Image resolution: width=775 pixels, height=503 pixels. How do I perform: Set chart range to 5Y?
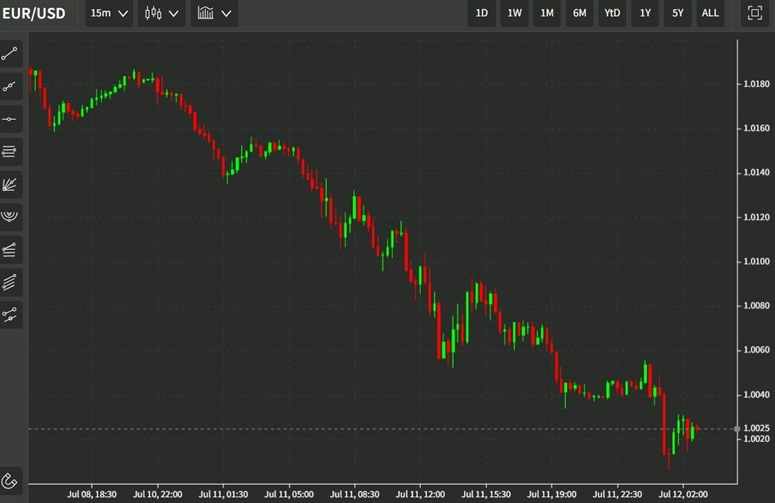678,13
